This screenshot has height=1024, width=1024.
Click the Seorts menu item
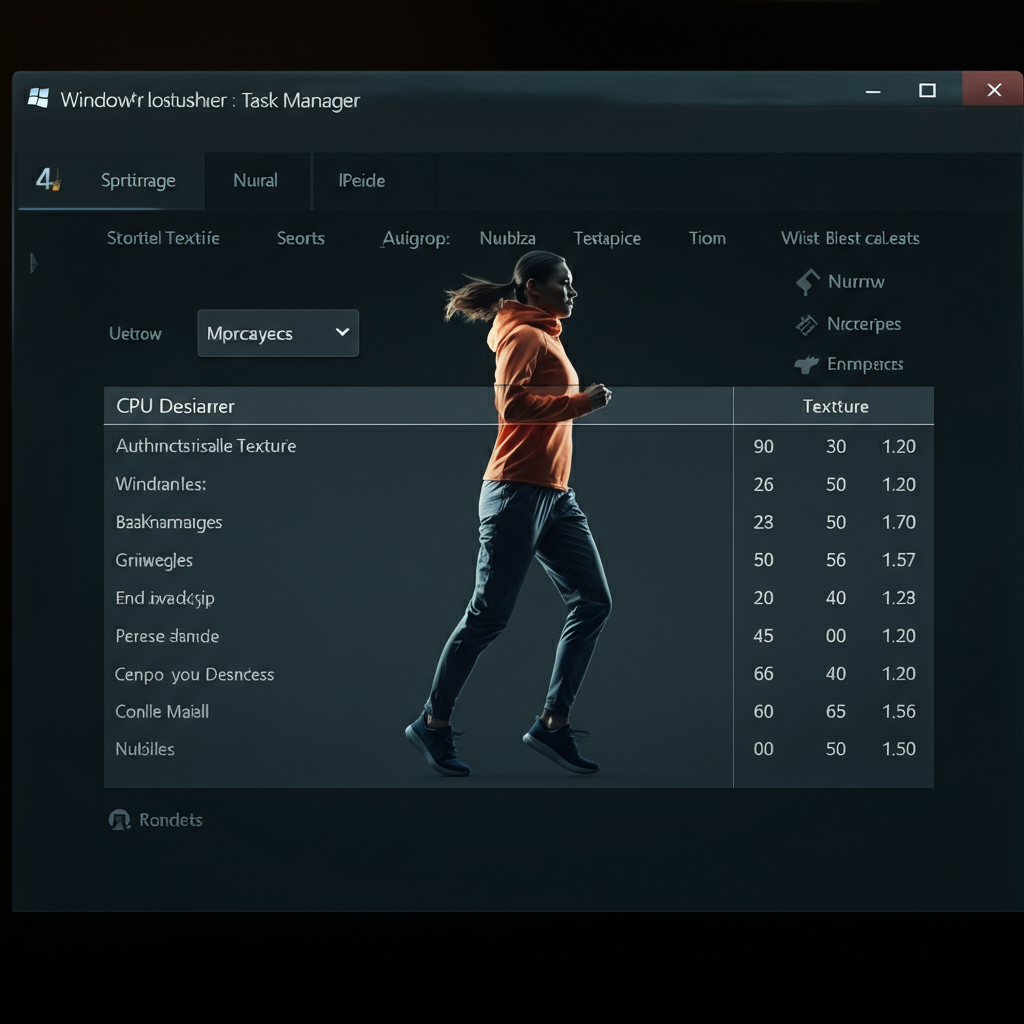(x=300, y=238)
